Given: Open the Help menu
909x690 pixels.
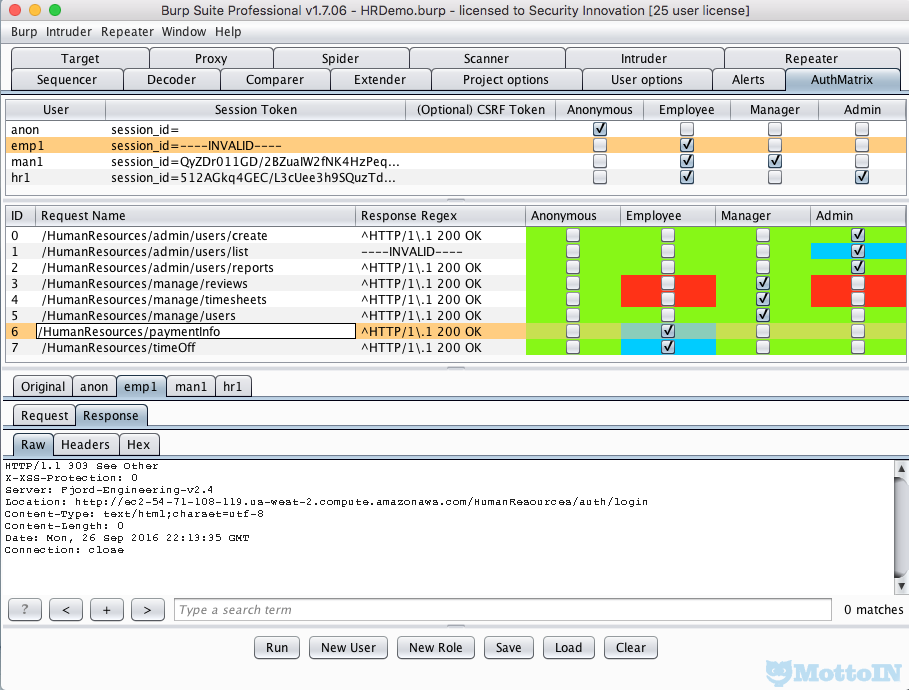Looking at the screenshot, I should click(228, 32).
